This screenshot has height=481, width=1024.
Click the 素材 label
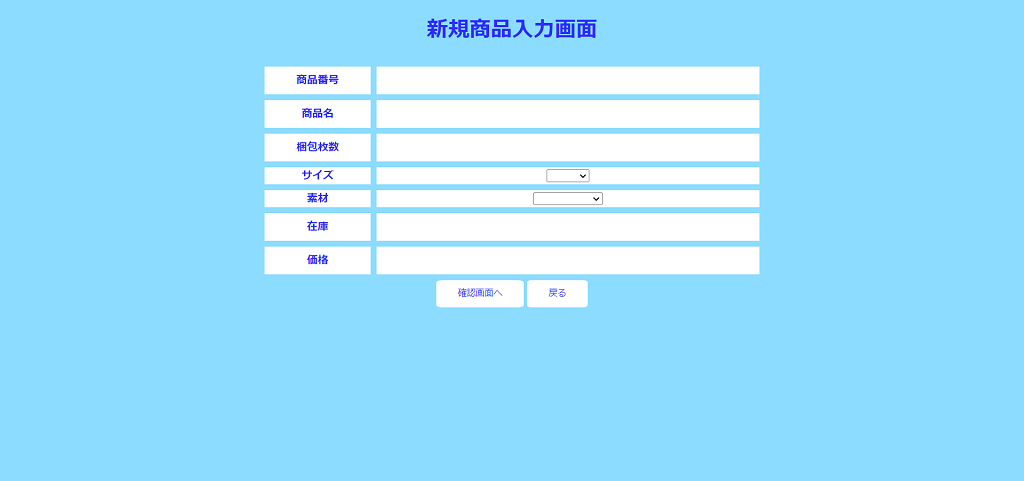317,198
